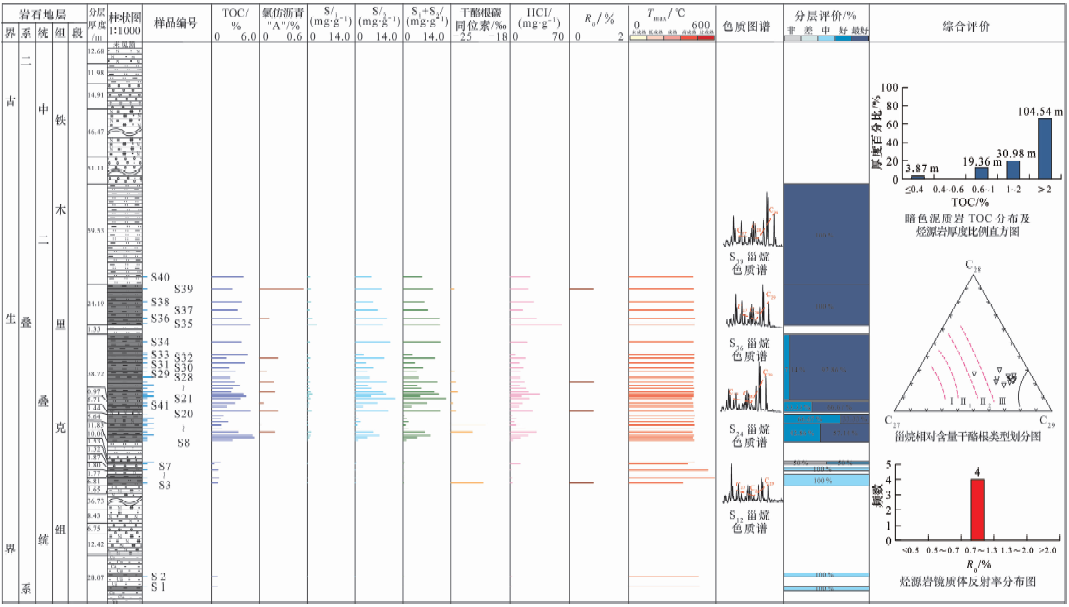Click the bottom chromatogram trace above S23 label
Screen dimensions: 1069x607
pos(749,485)
